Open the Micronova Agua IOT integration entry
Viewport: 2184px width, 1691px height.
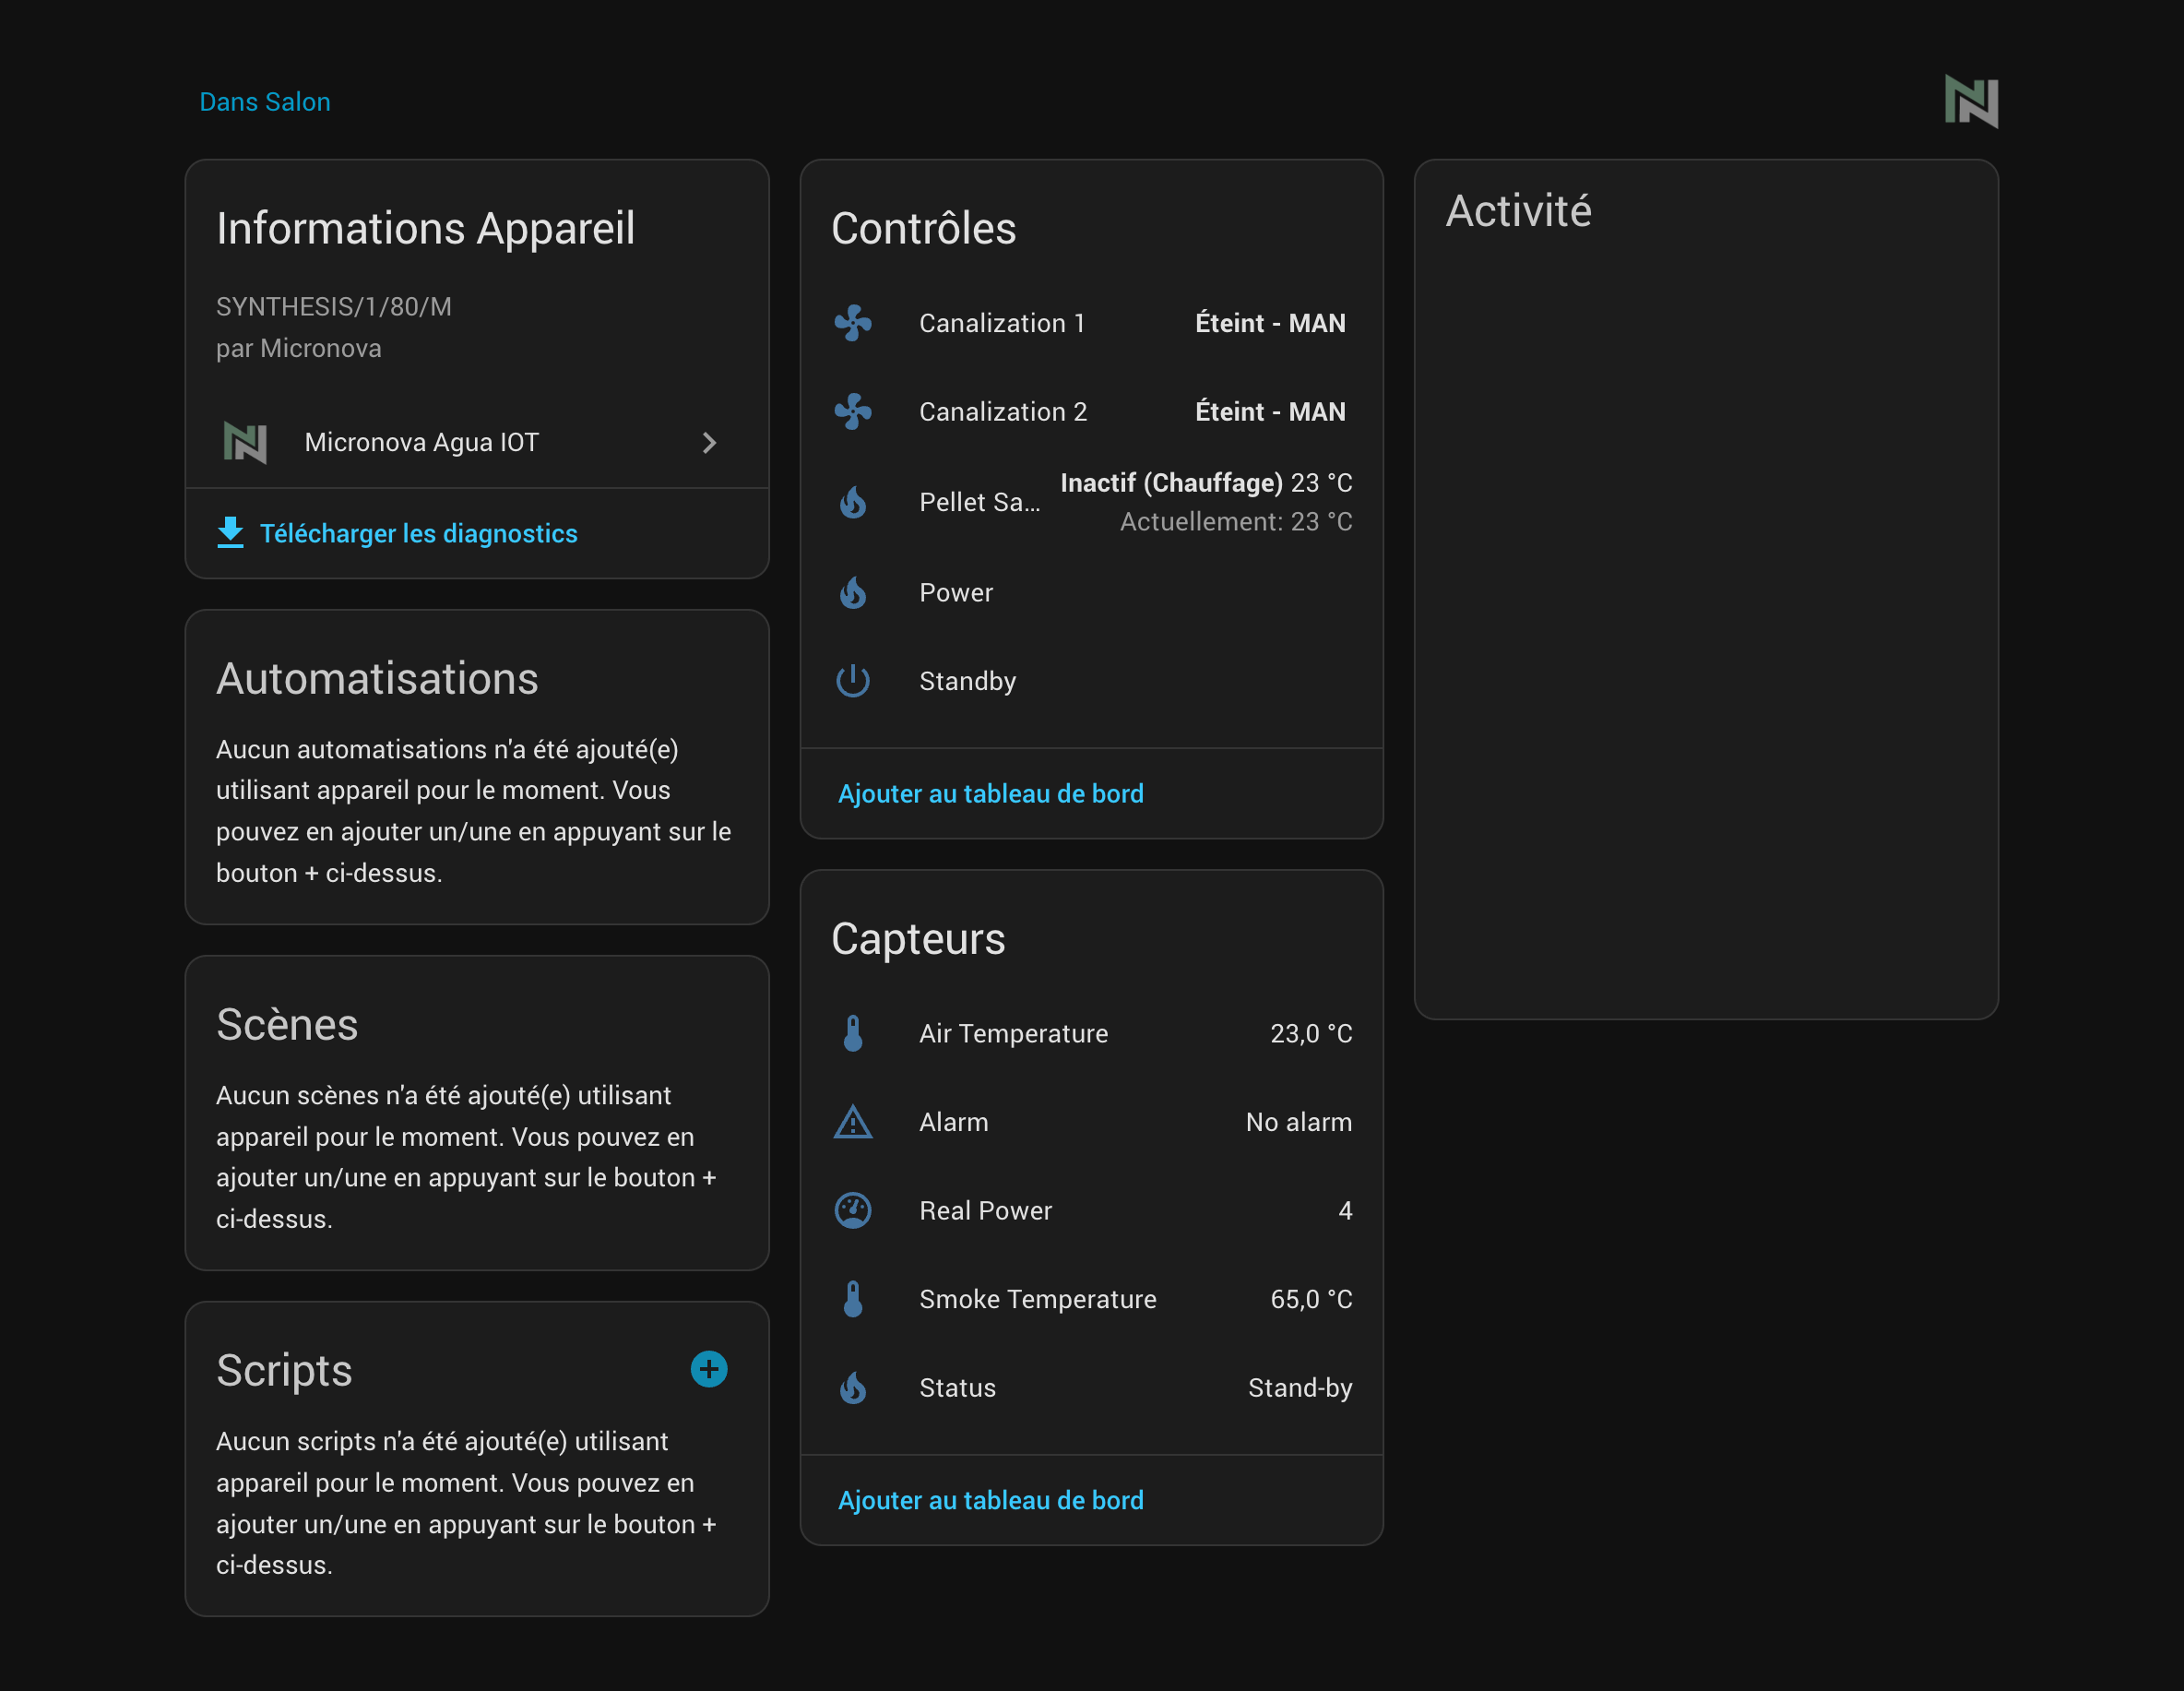(421, 443)
